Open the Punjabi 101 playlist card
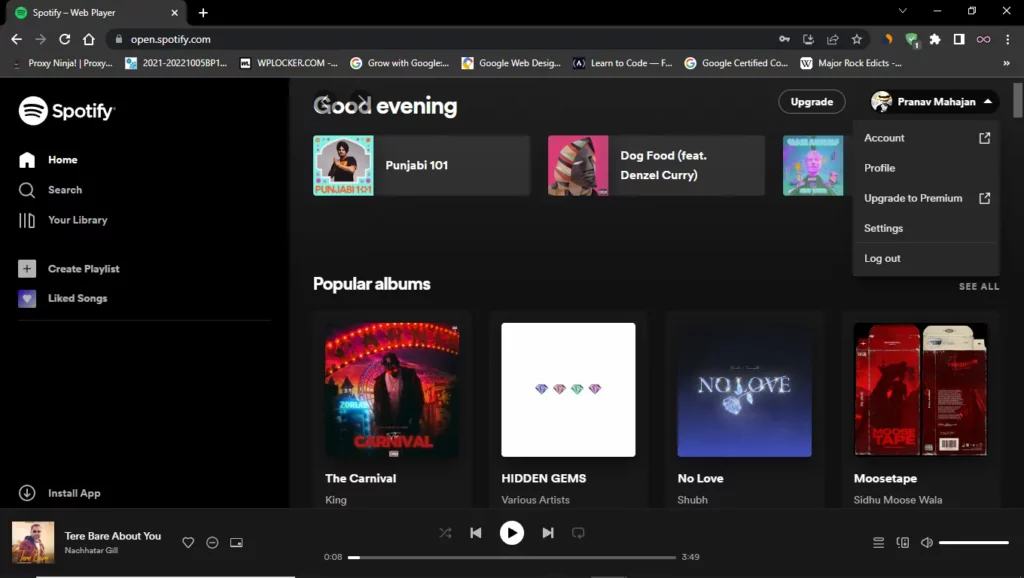This screenshot has height=578, width=1024. click(x=421, y=165)
